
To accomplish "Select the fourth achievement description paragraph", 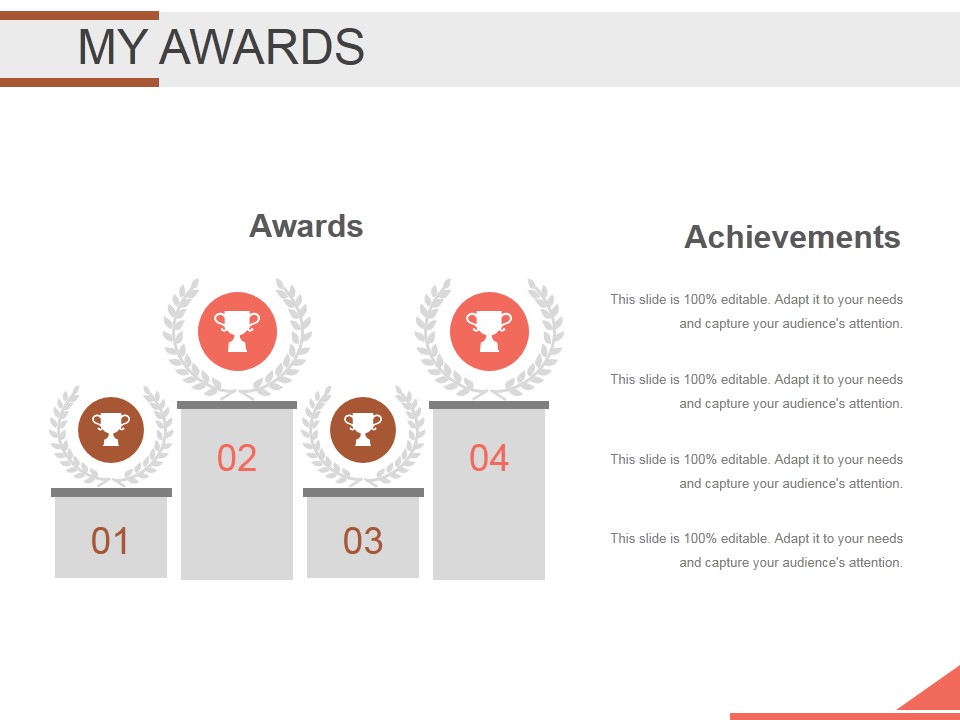I will pos(757,550).
